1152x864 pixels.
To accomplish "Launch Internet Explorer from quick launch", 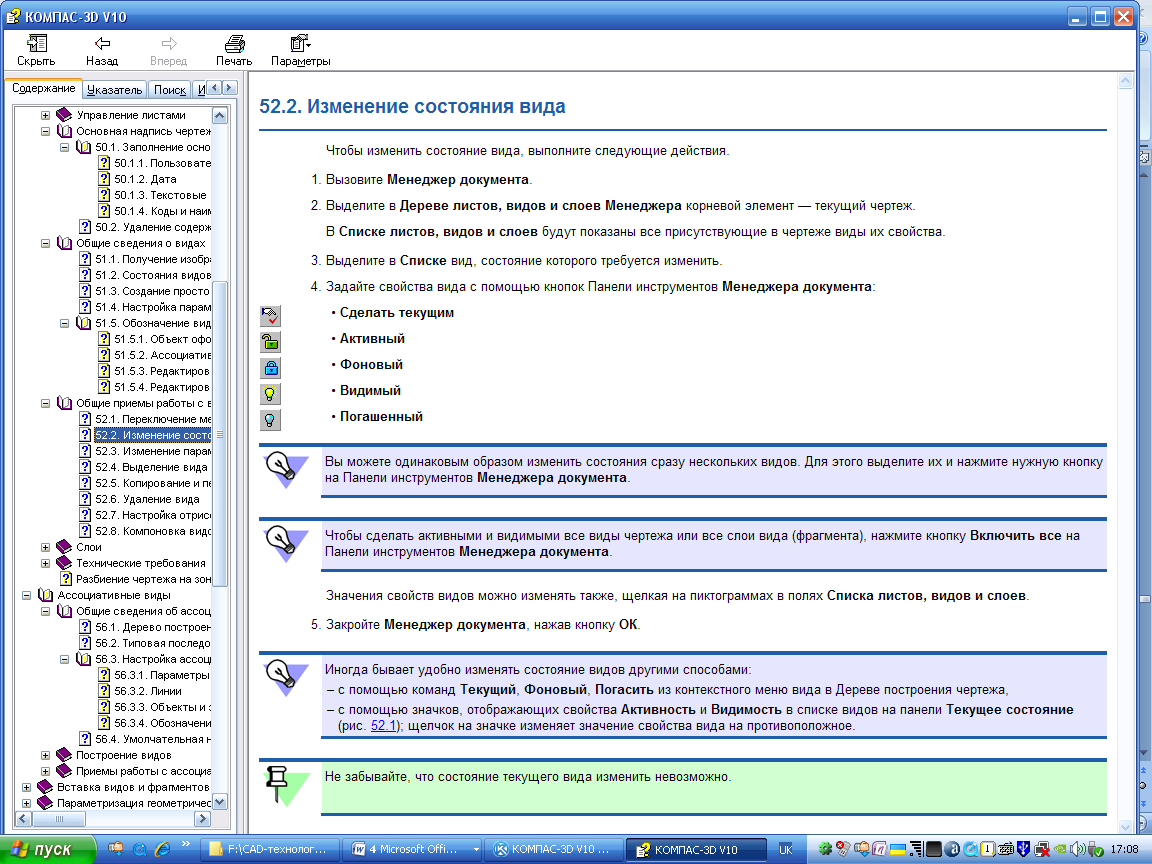I will pos(162,849).
